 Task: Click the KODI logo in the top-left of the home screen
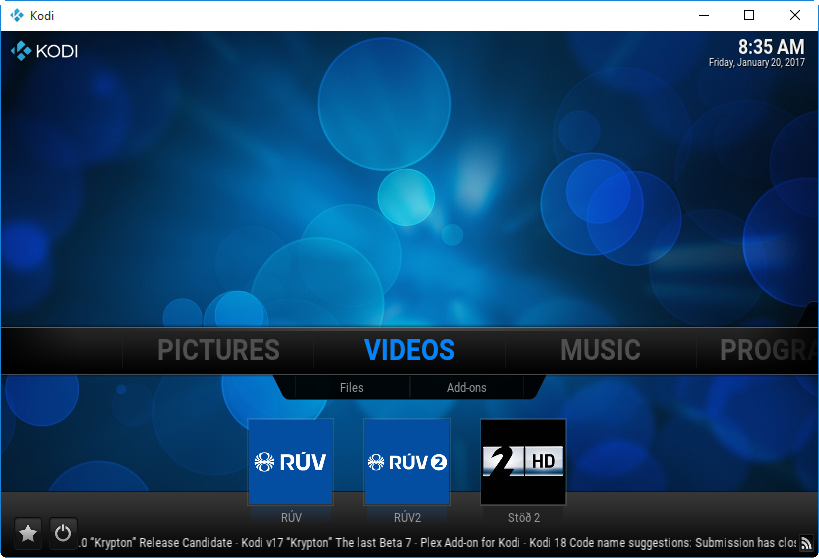(x=44, y=51)
